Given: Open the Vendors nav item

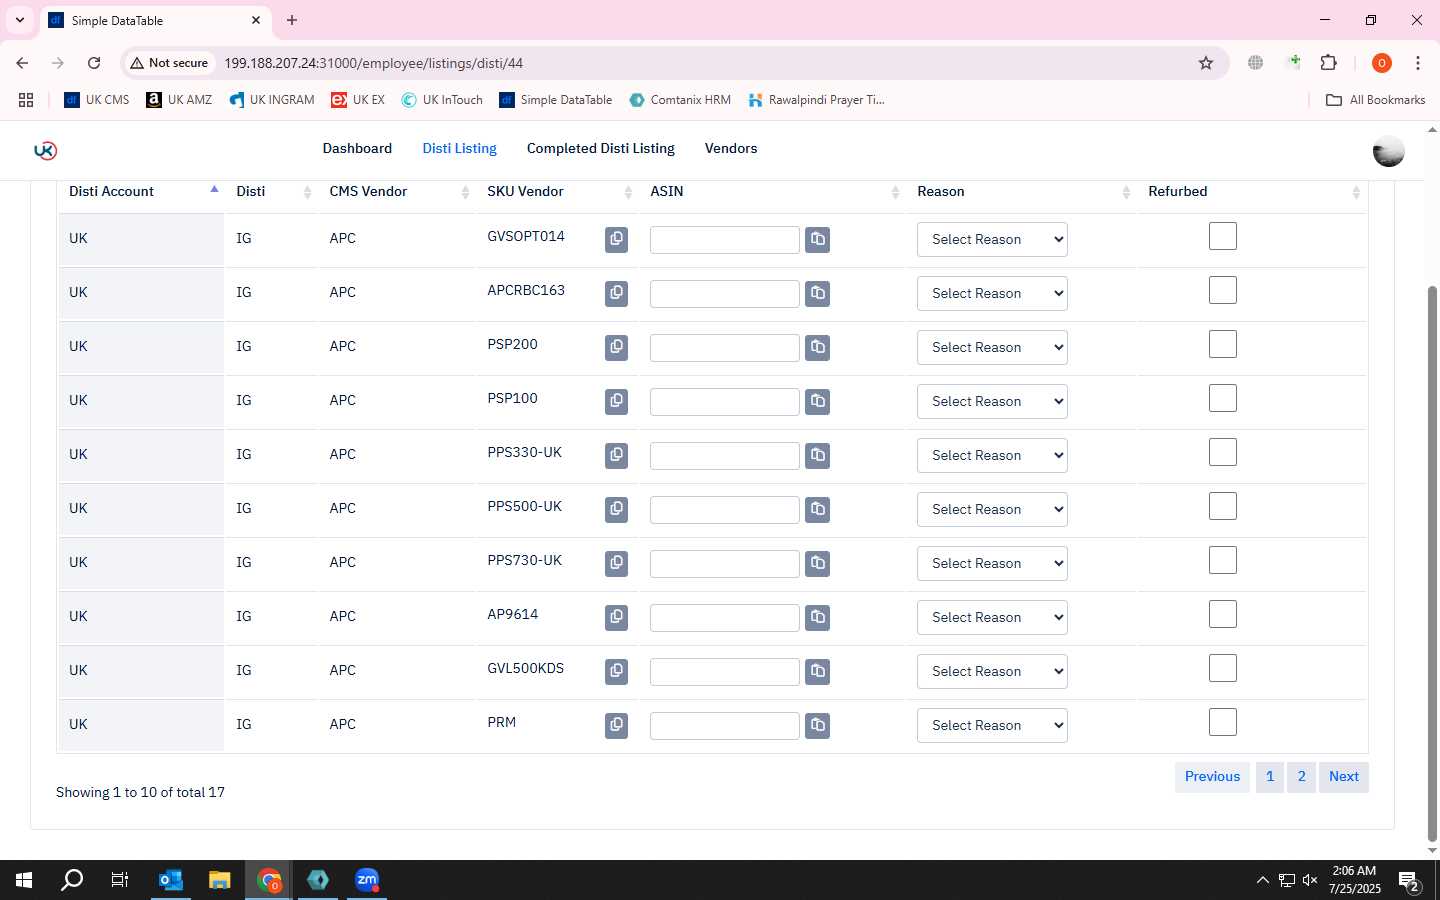Looking at the screenshot, I should [x=731, y=148].
